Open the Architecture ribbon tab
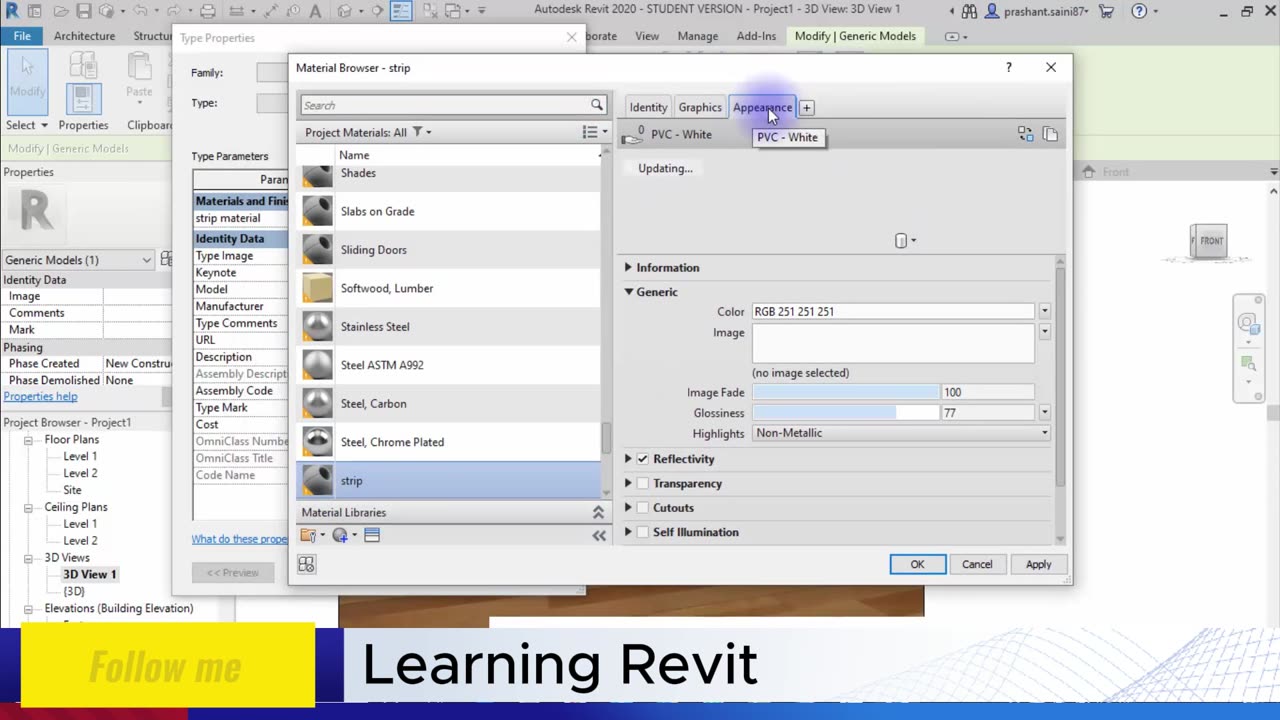The height and width of the screenshot is (720, 1280). click(84, 36)
